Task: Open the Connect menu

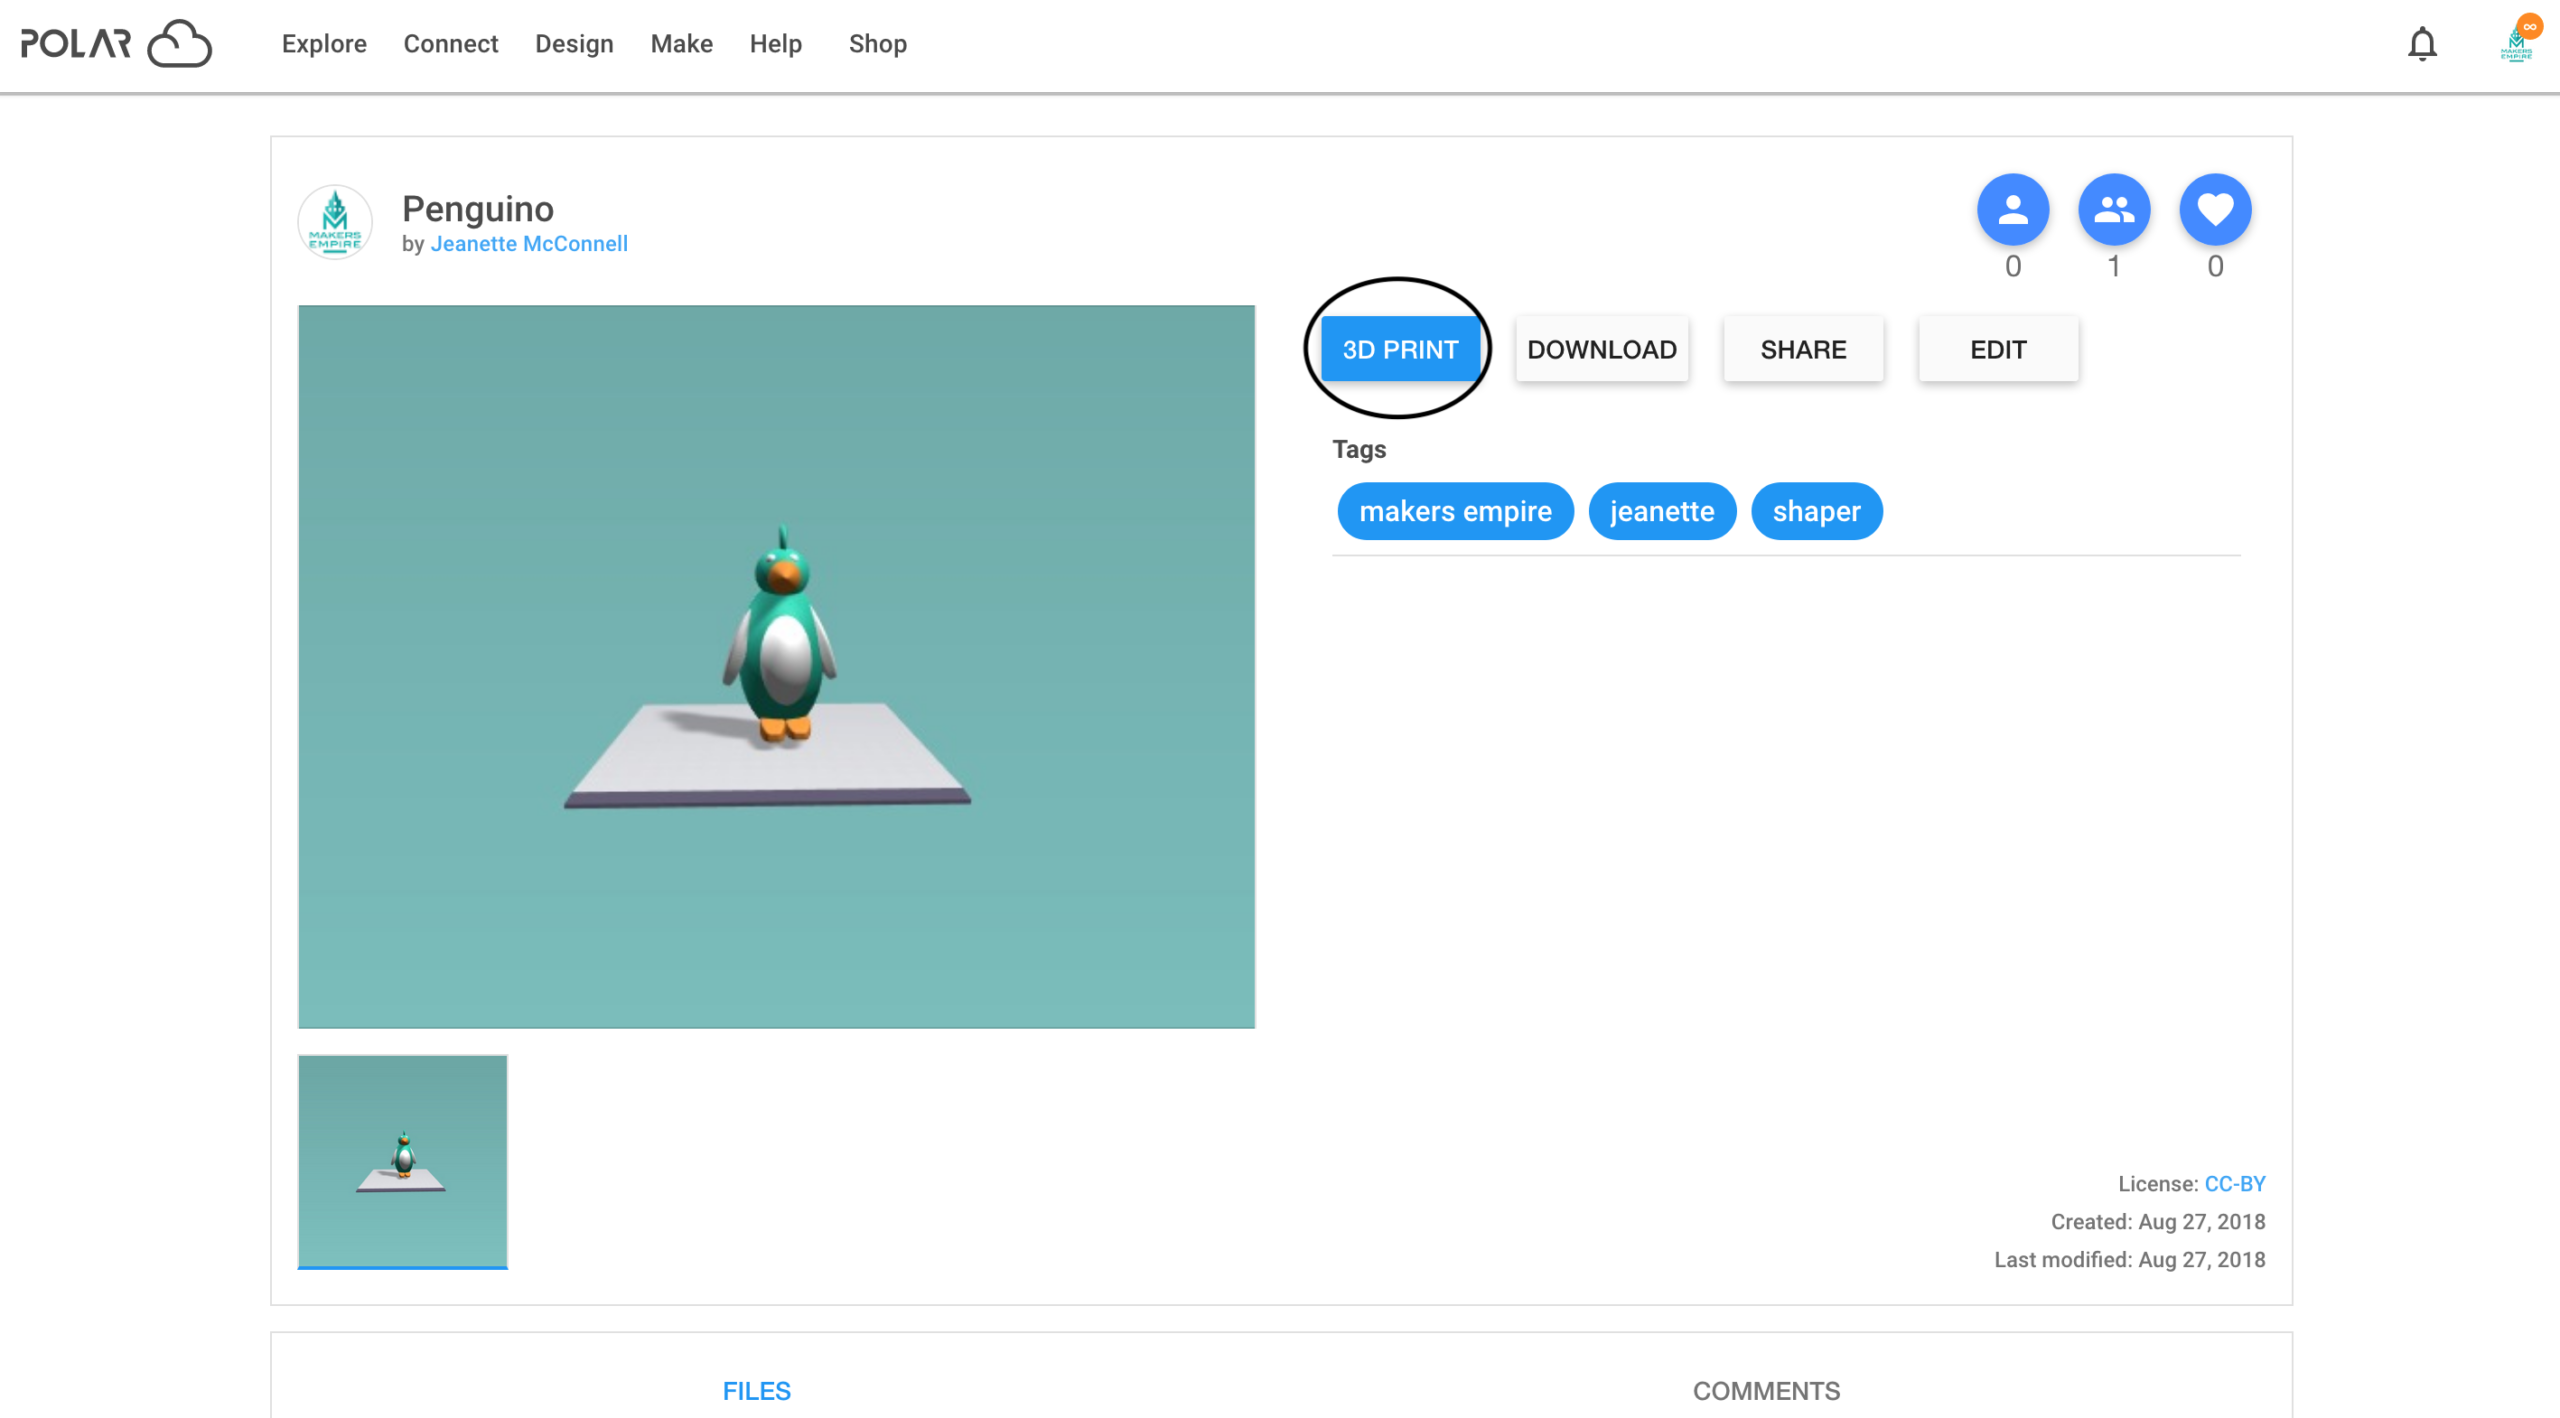Action: click(450, 44)
